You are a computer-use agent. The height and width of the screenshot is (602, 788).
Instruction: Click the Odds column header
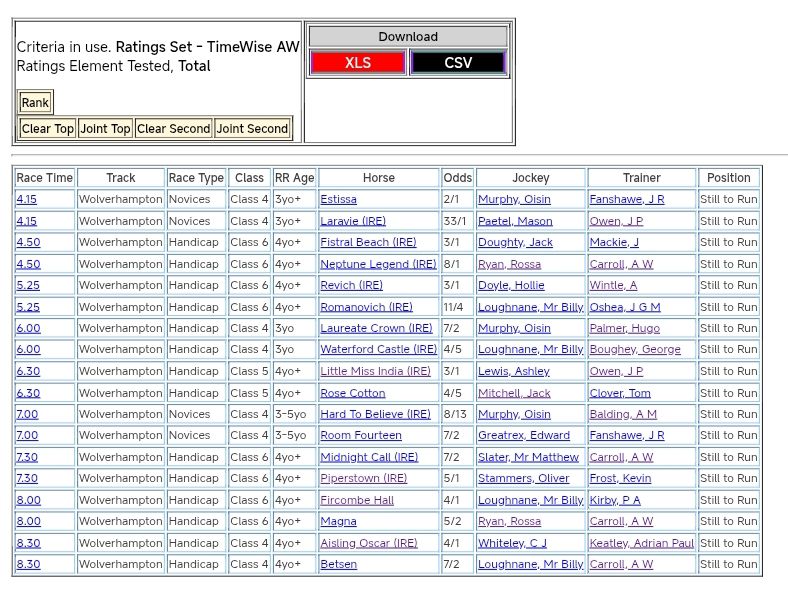coord(458,178)
